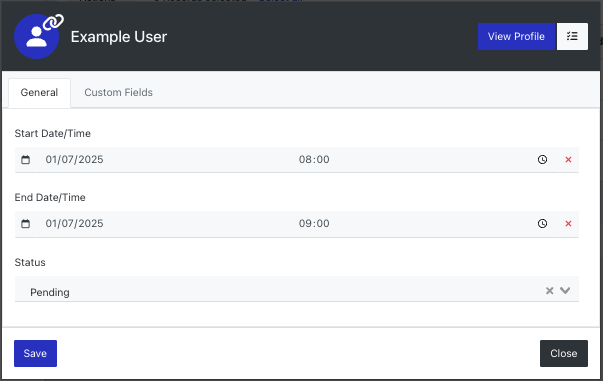Open the Start Date calendar icon
Image resolution: width=603 pixels, height=381 pixels.
tap(25, 160)
